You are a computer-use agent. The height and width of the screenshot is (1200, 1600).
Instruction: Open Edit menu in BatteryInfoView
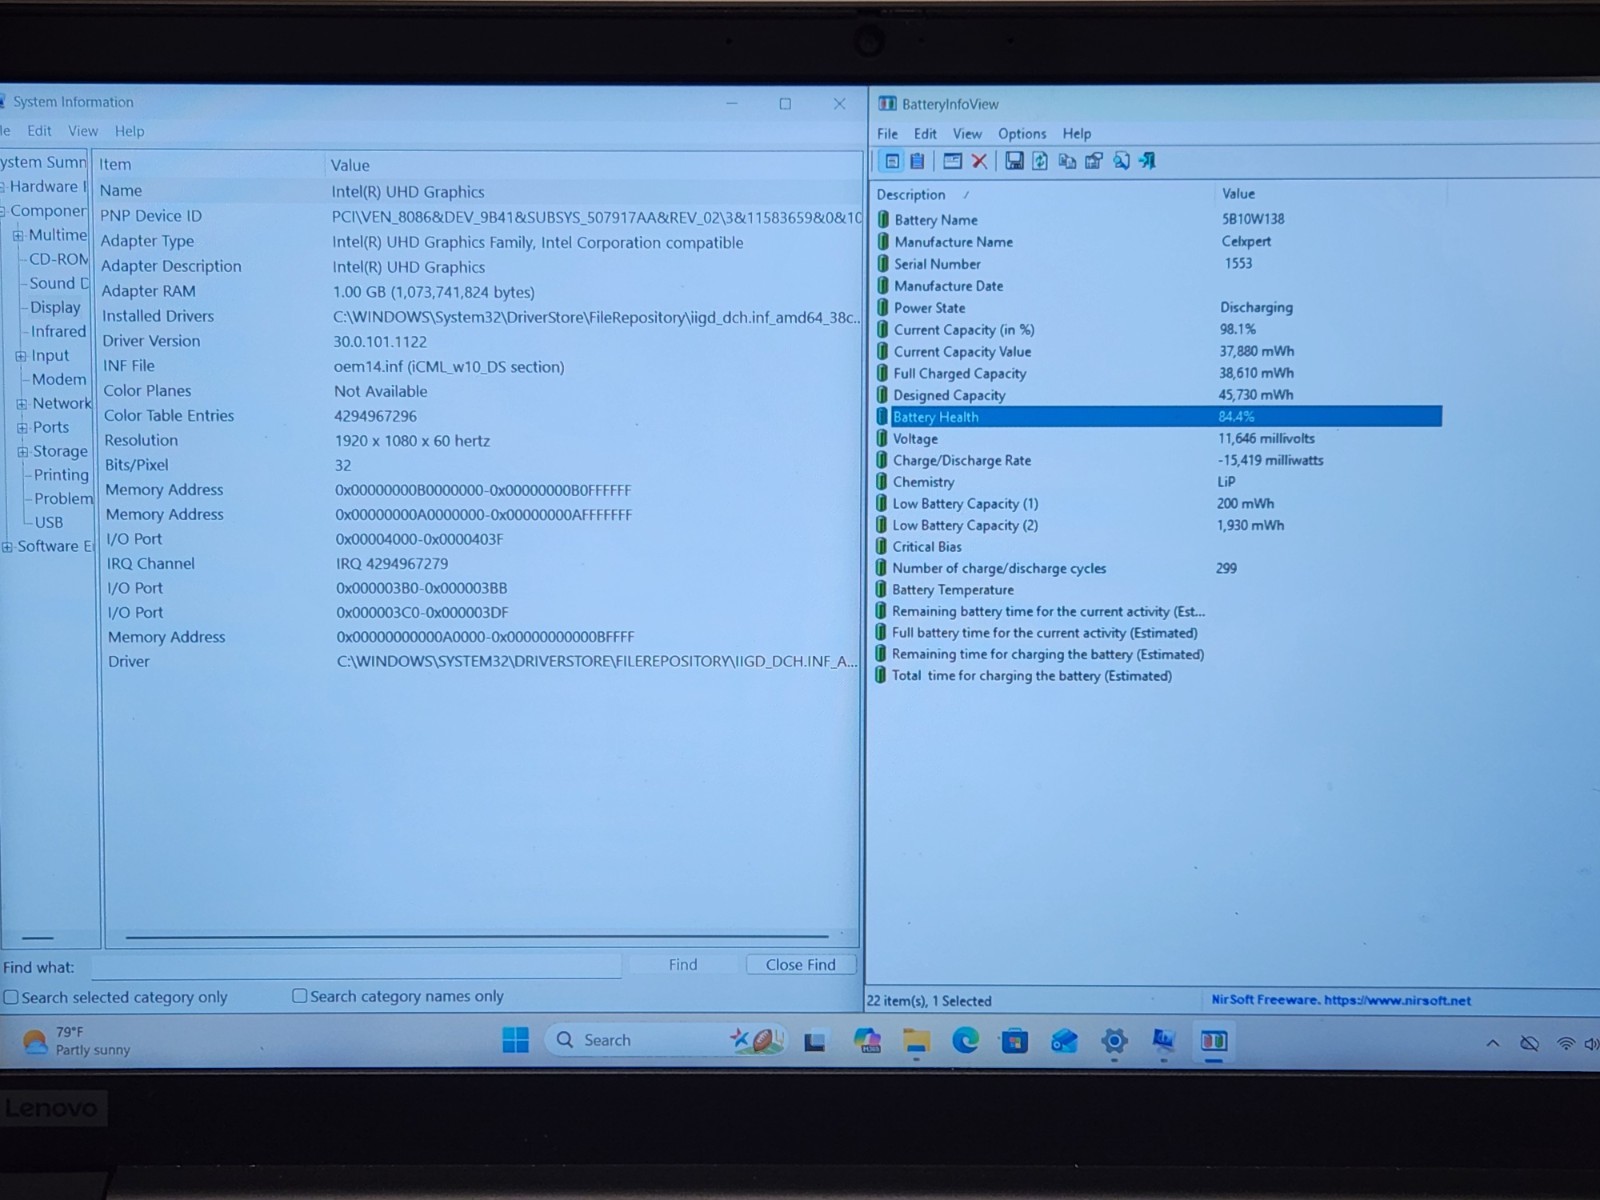click(925, 133)
